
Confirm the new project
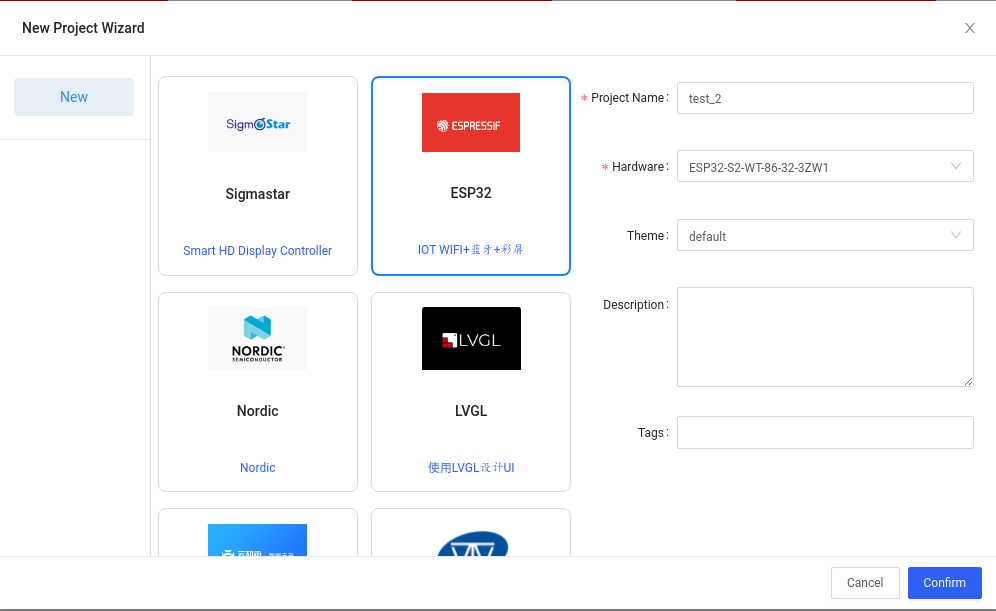pos(945,582)
